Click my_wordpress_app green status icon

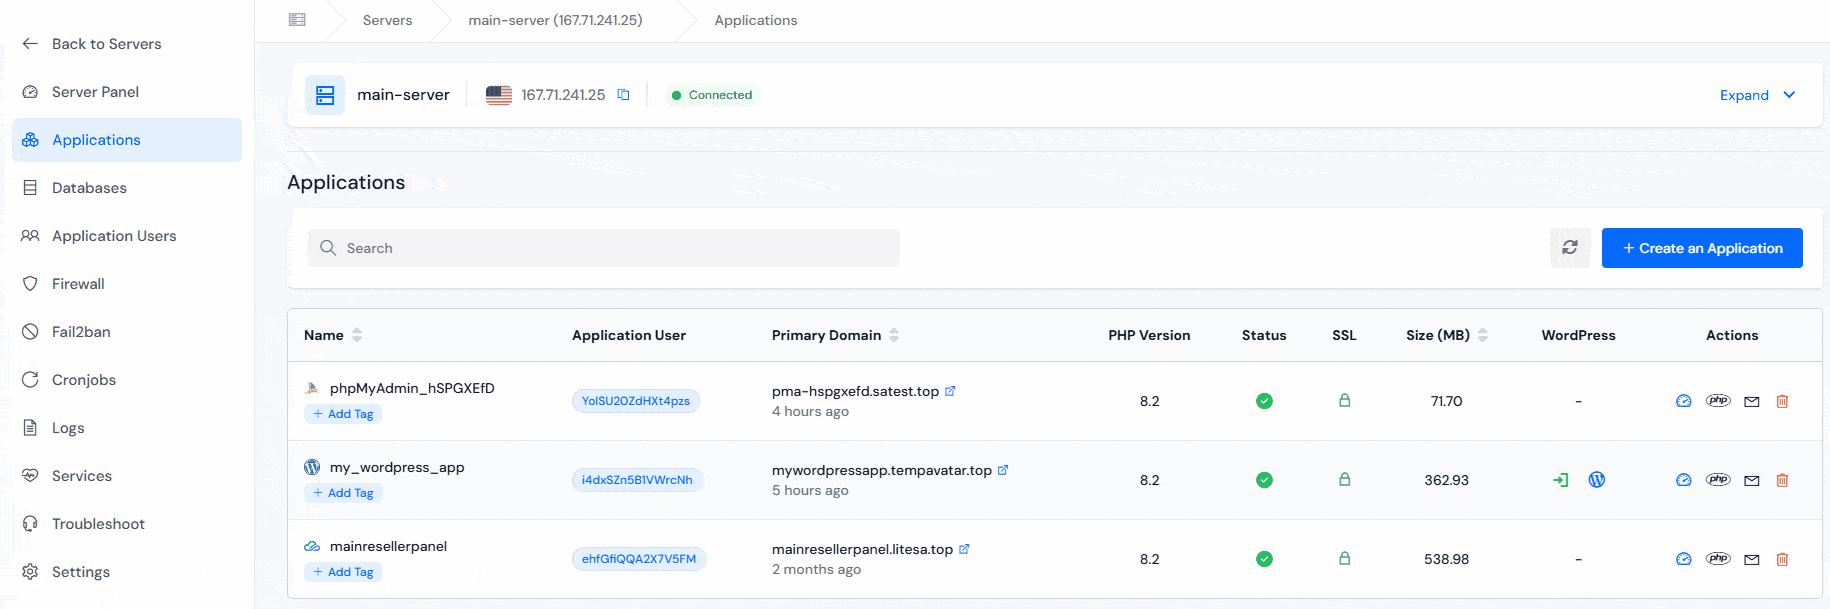[x=1264, y=480]
